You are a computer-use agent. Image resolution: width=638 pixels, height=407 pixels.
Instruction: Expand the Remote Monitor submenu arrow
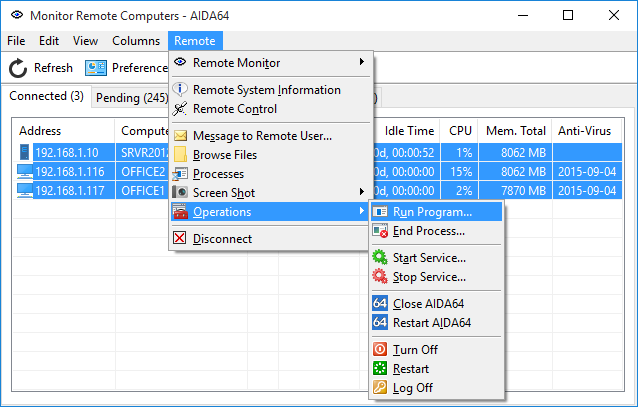[361, 63]
